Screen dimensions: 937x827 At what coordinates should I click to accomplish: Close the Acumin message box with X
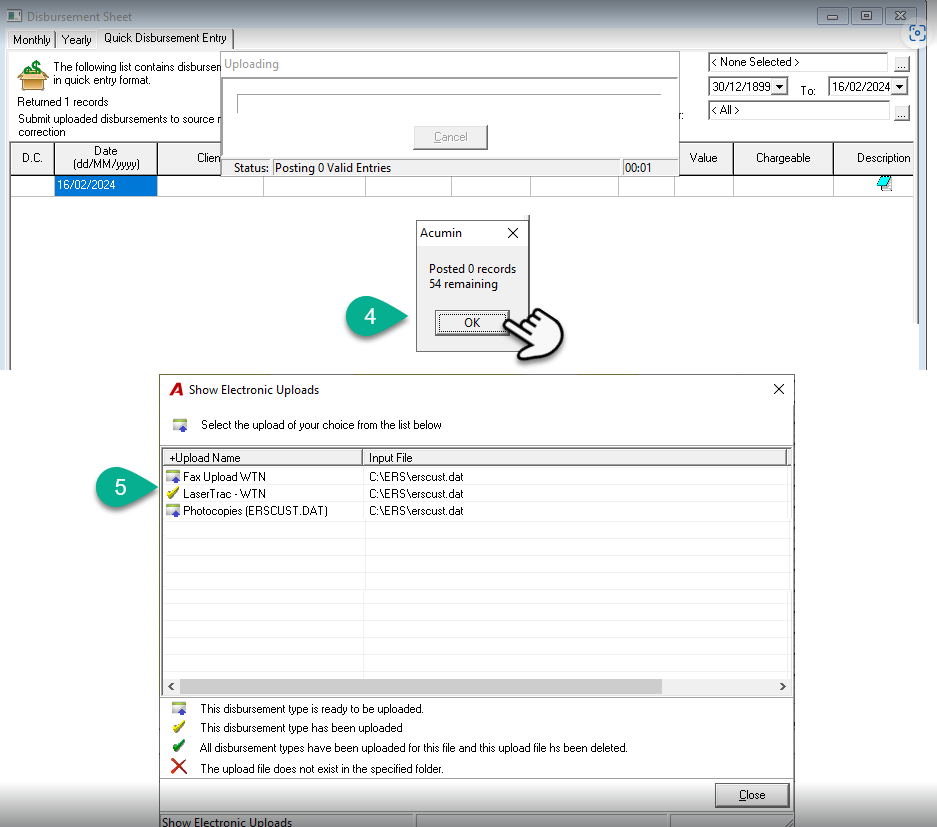tap(513, 233)
